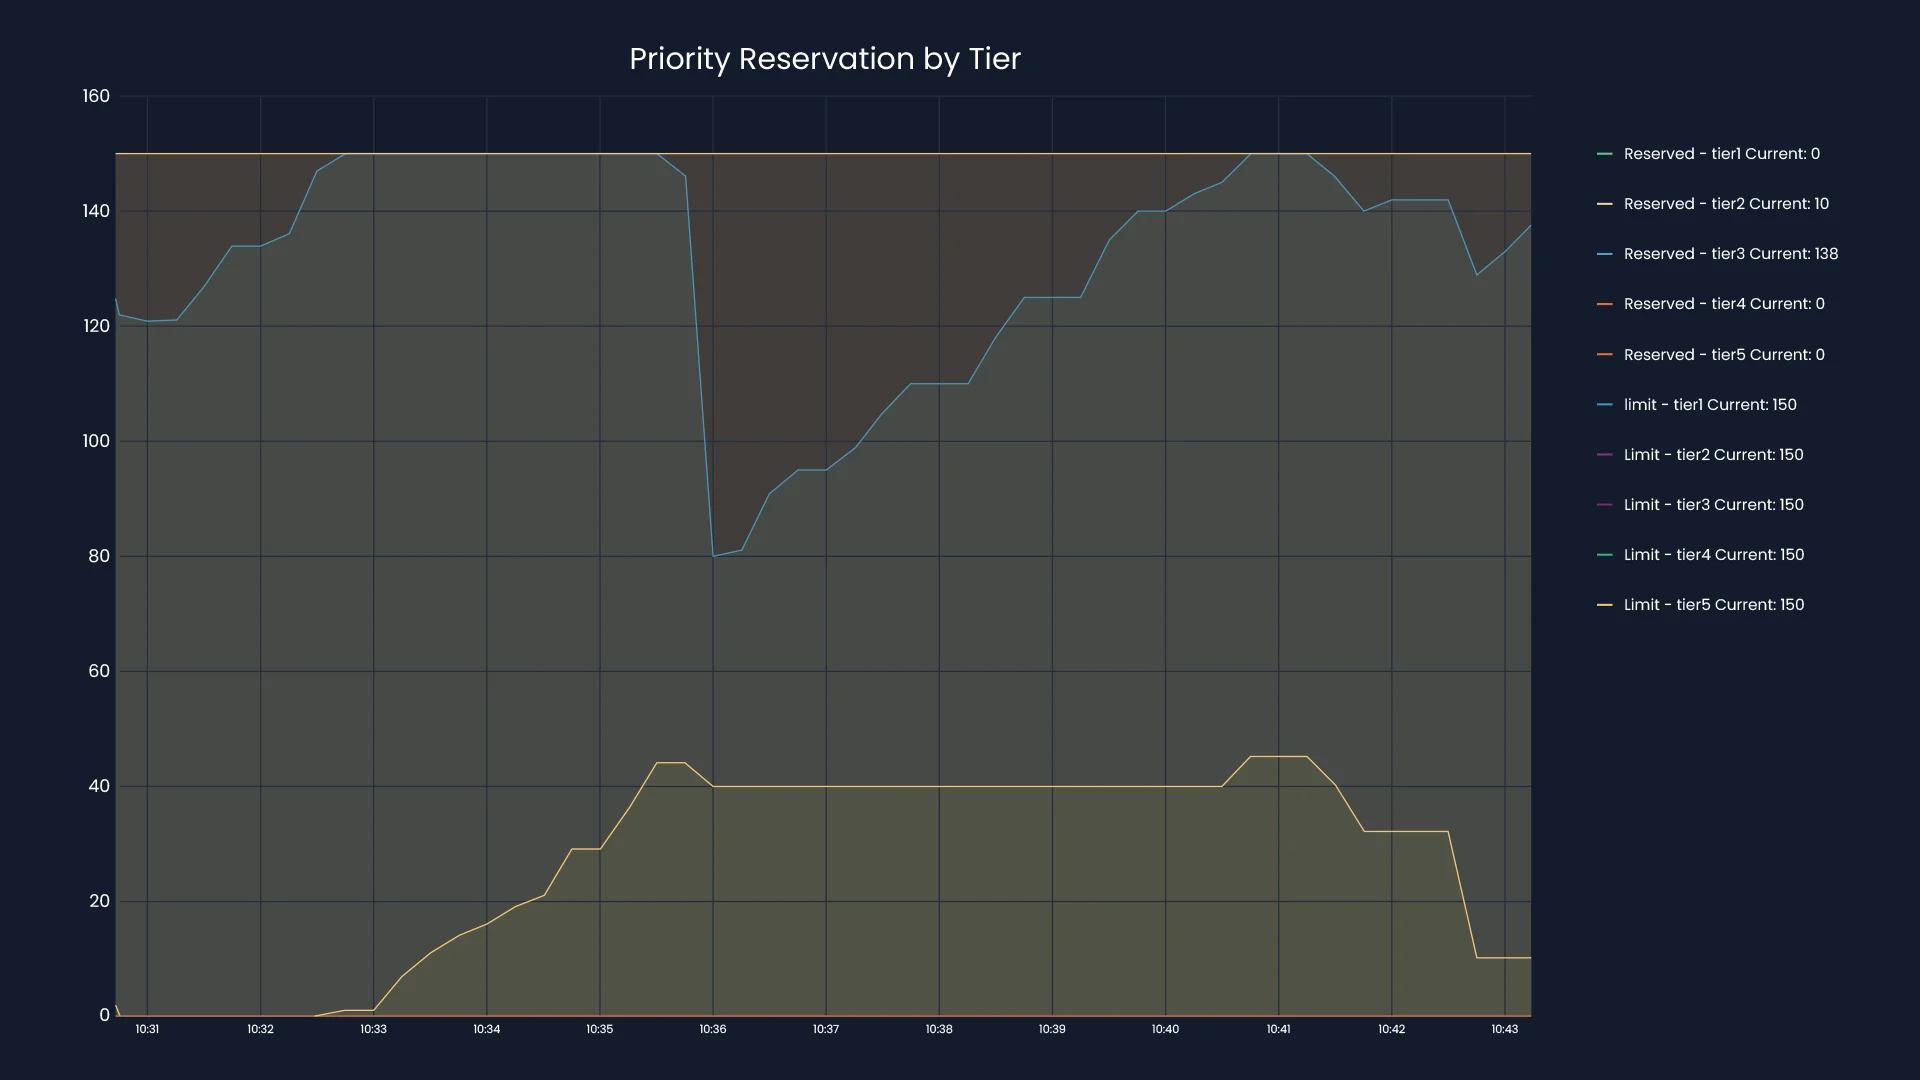Click the 10:39 x-axis time label
The height and width of the screenshot is (1080, 1920).
click(x=1052, y=1029)
